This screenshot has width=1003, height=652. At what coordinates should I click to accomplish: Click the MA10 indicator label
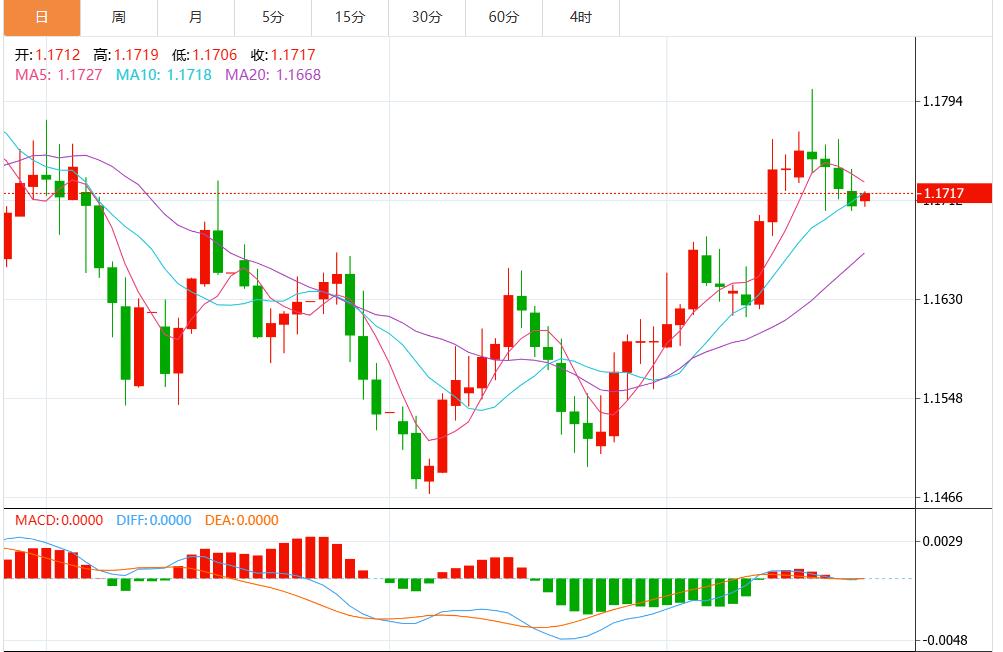tap(164, 74)
